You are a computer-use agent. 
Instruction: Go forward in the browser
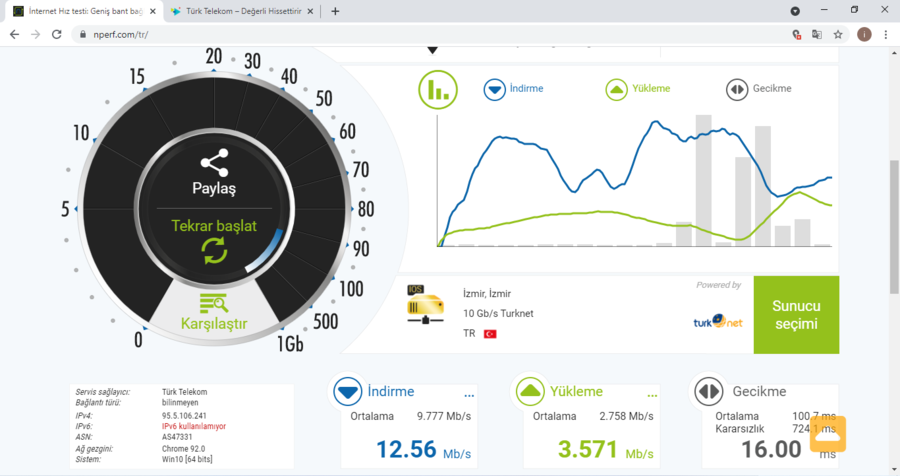click(x=36, y=34)
